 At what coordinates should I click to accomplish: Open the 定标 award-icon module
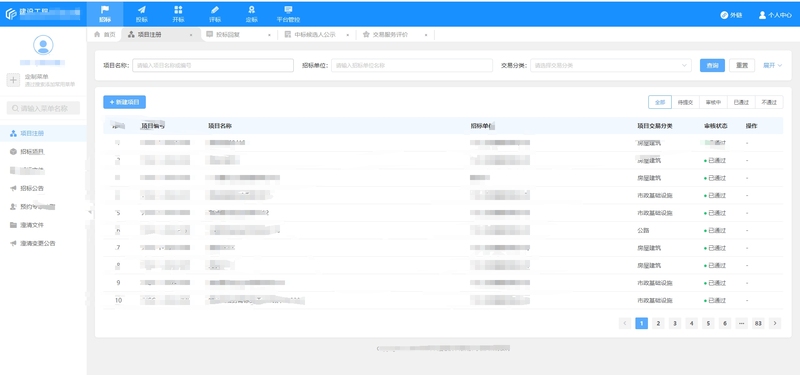tap(252, 14)
